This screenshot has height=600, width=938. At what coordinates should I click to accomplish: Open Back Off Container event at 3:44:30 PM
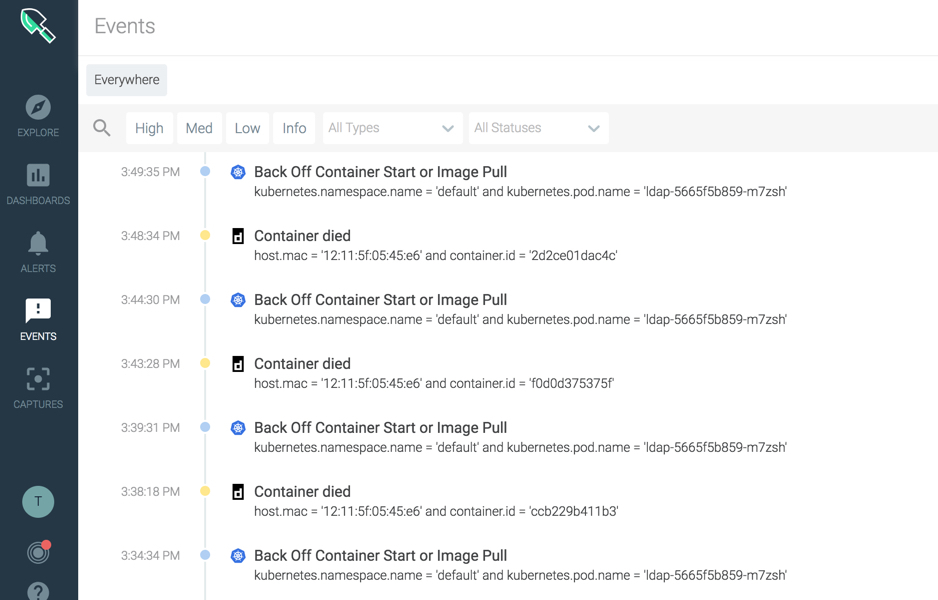380,300
